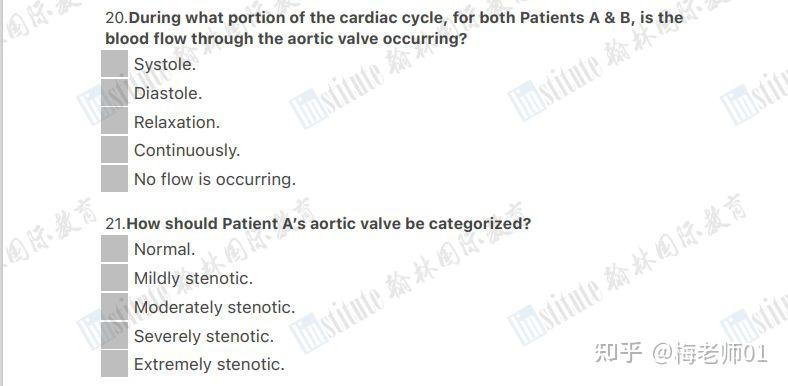The image size is (788, 386).
Task: Tick the Moderately stenotic checkbox
Action: click(x=115, y=307)
